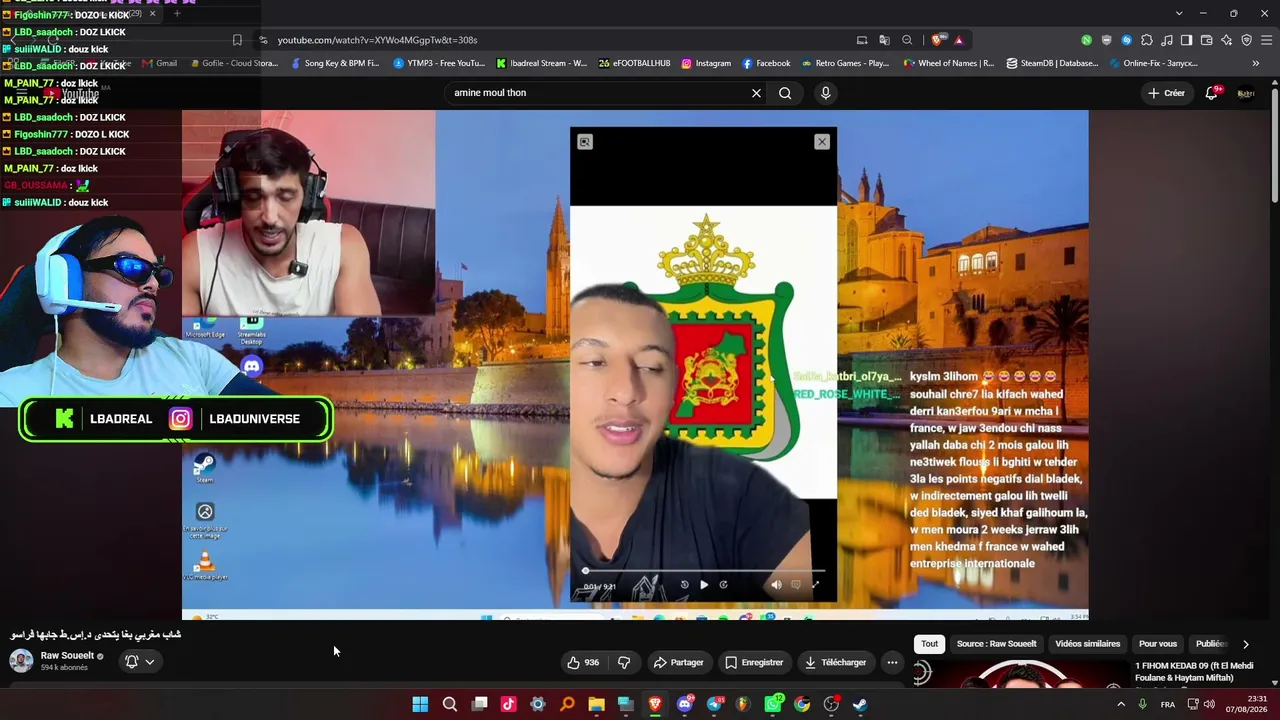Screen dimensions: 1280x720
Task: Close the embedded video popup
Action: pos(822,142)
